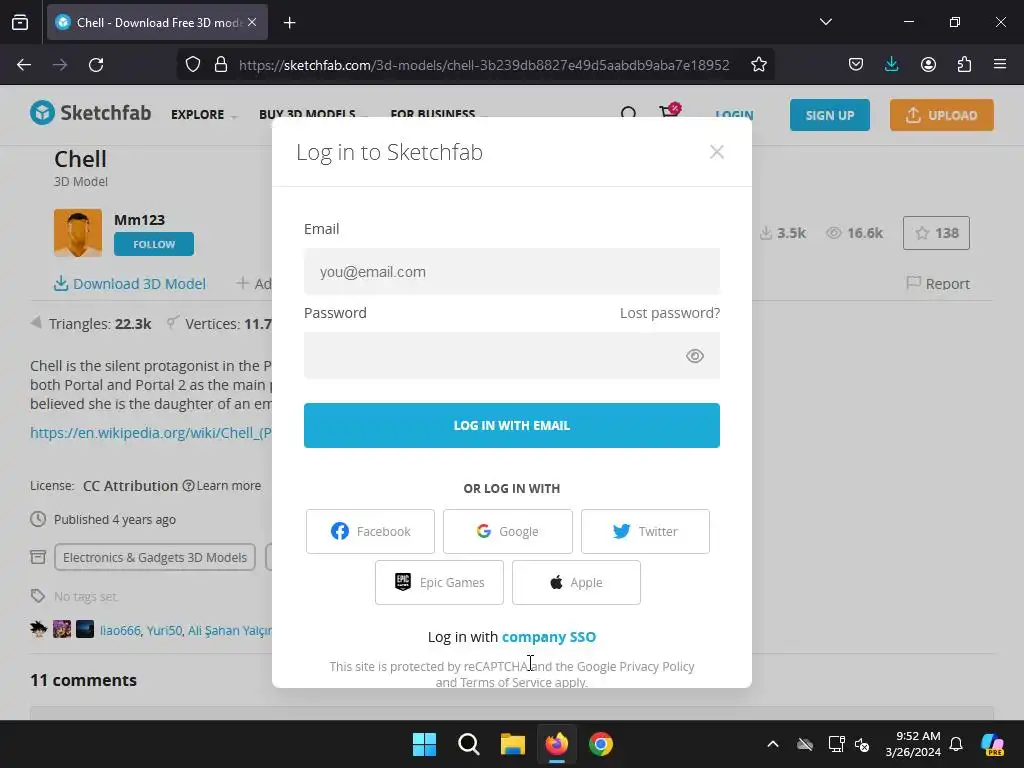Expand the BUY 3D MODELS menu
The image size is (1024, 768).
click(x=313, y=114)
